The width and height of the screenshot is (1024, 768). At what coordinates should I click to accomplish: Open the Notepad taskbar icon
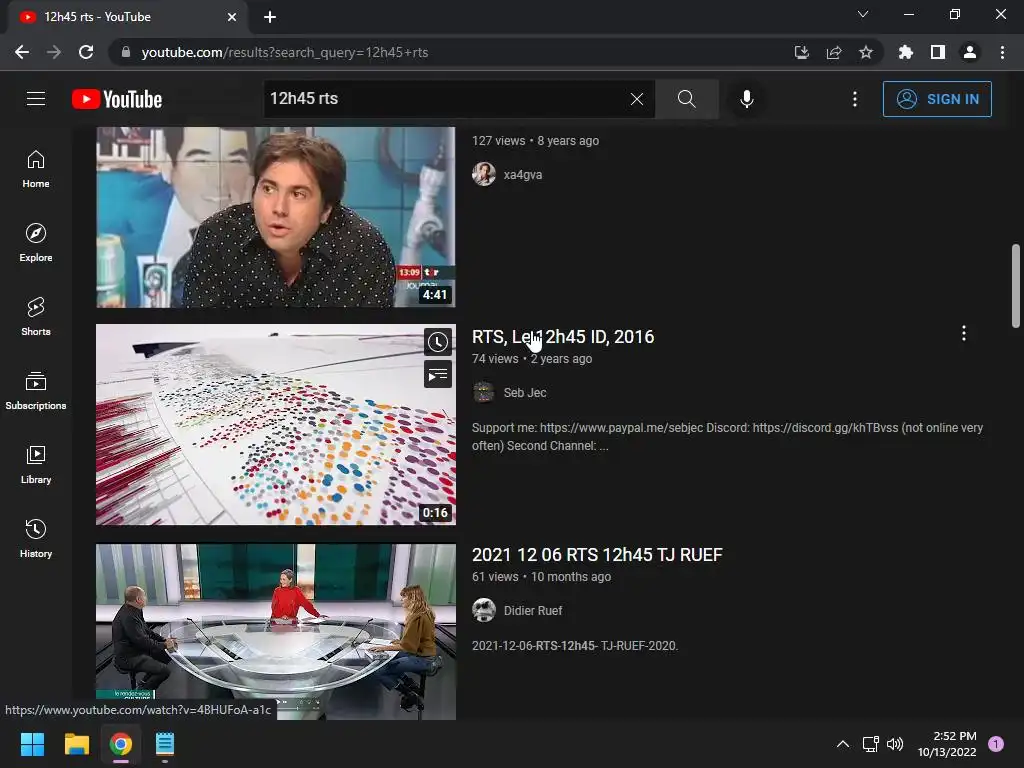click(165, 744)
